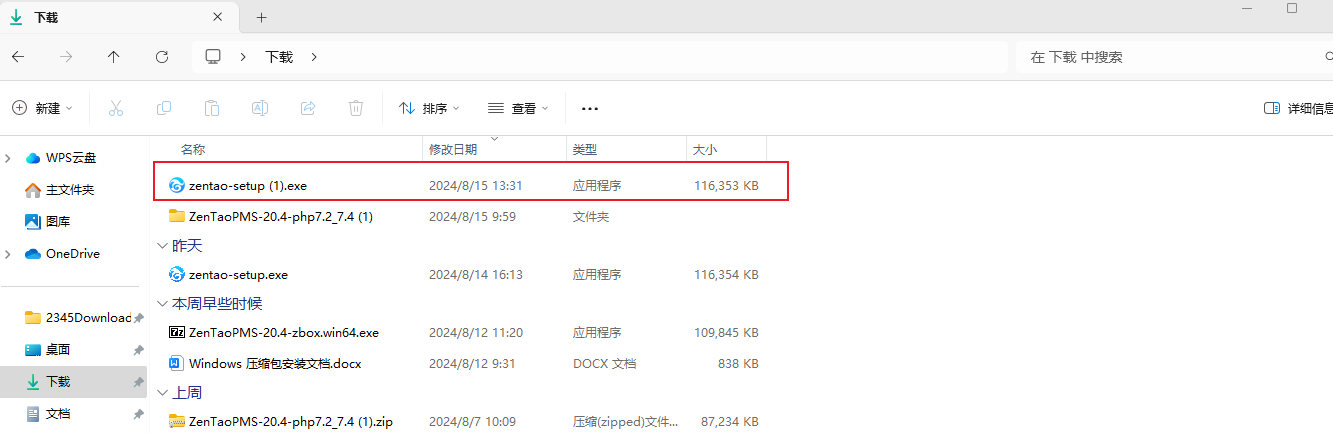Click the Cut scissors icon
Image resolution: width=1333 pixels, height=434 pixels.
coord(115,108)
